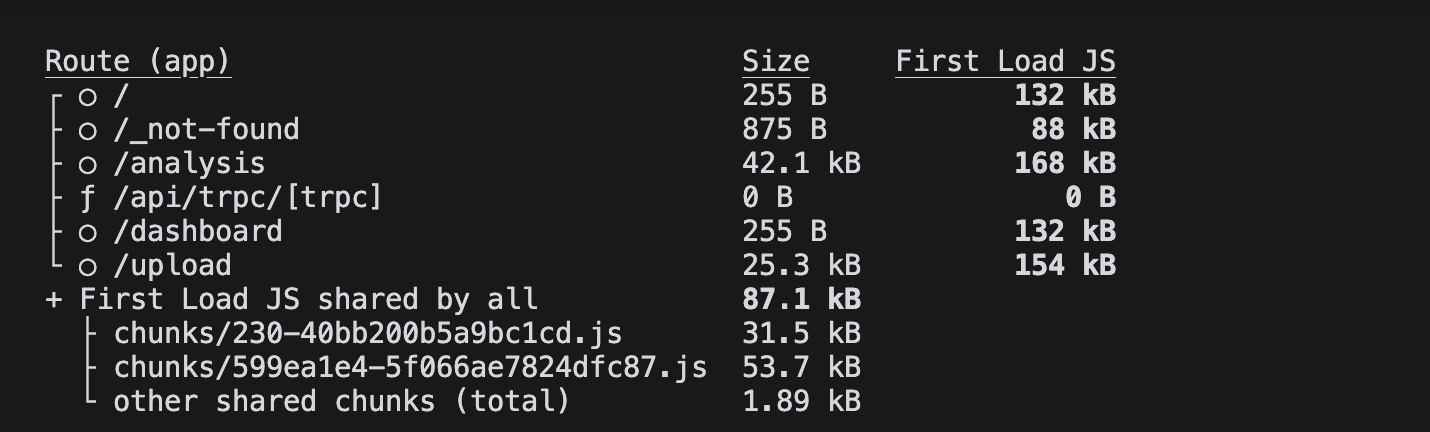Click the static circle marker beside /analysis
The height and width of the screenshot is (432, 1430).
[x=88, y=164]
